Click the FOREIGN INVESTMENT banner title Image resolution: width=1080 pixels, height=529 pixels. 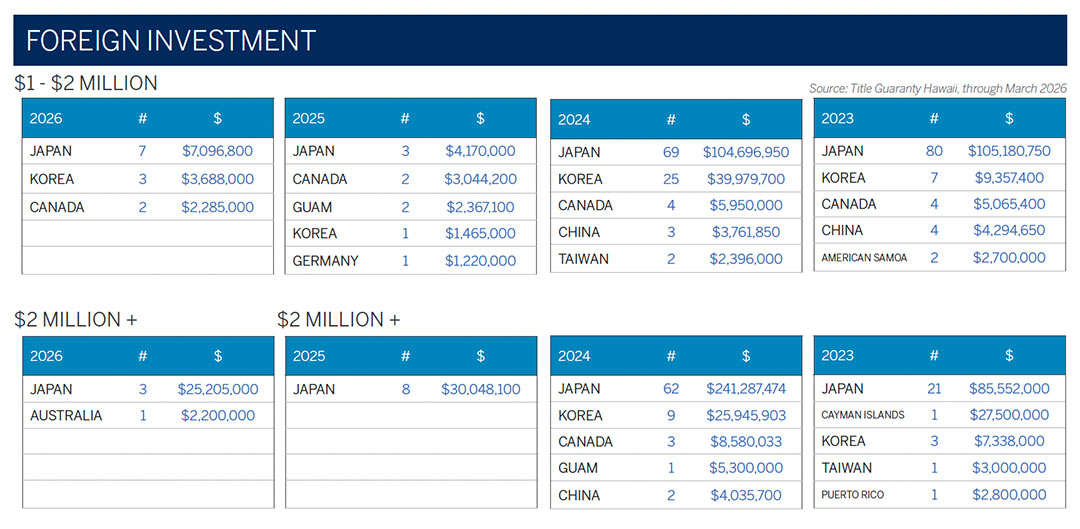(x=171, y=41)
